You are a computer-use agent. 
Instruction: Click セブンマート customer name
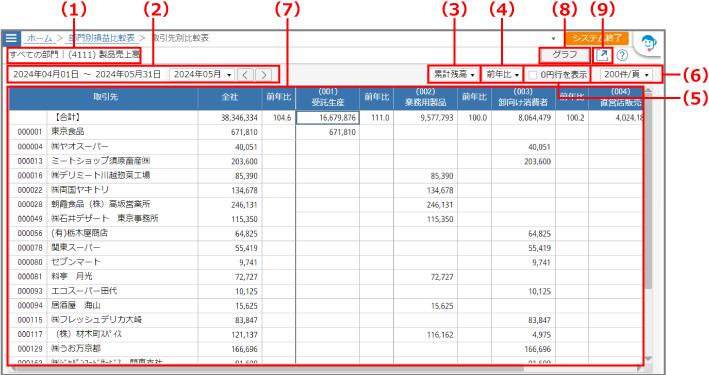(x=76, y=262)
